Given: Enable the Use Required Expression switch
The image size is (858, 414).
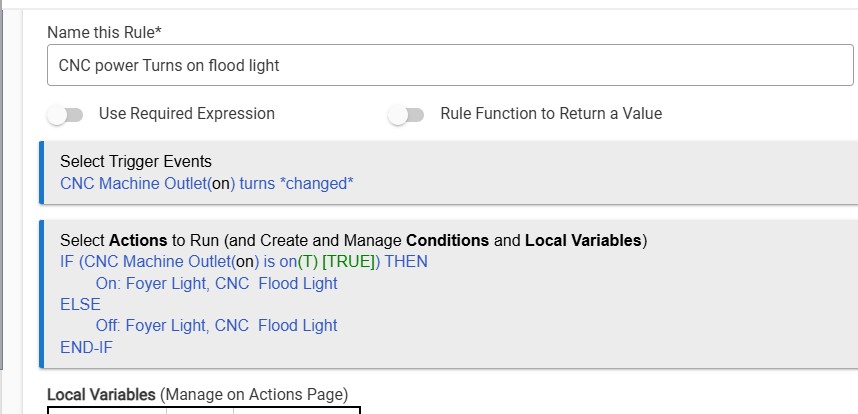Looking at the screenshot, I should click(x=67, y=115).
